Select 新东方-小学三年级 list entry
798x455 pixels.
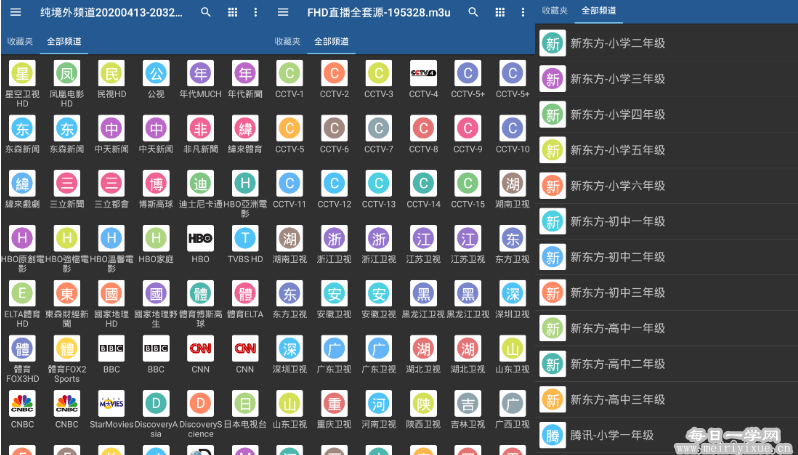click(x=666, y=79)
